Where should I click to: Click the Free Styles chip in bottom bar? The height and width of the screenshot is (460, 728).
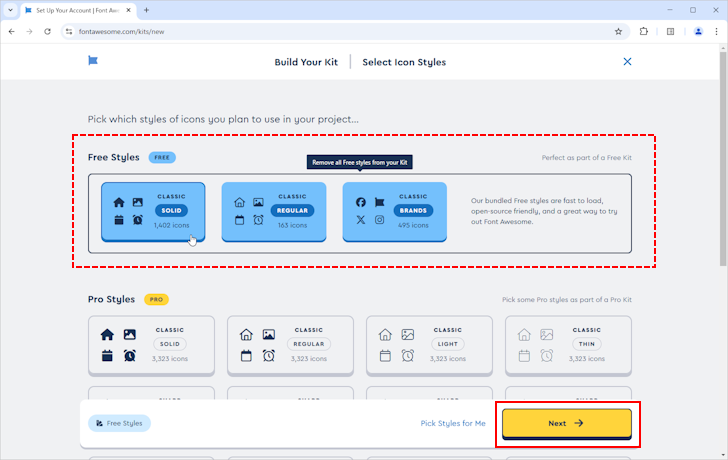(x=119, y=423)
